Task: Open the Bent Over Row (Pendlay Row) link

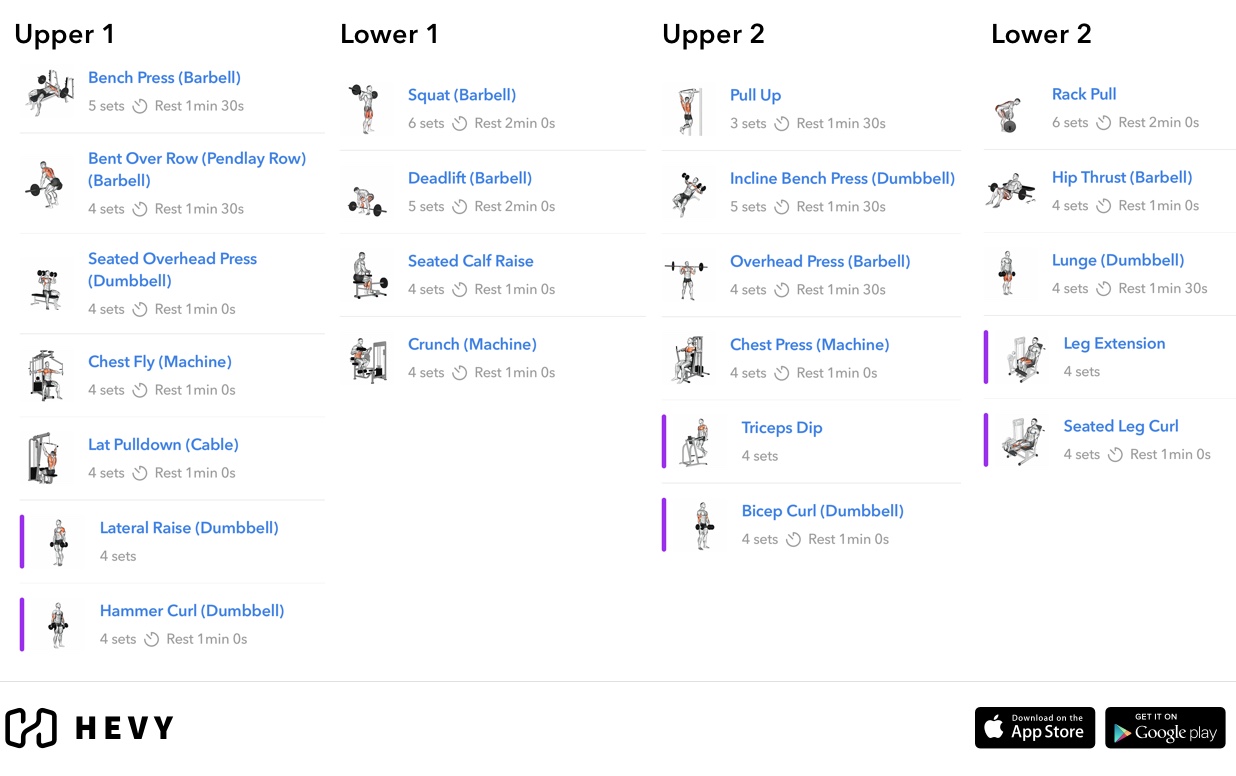Action: pyautogui.click(x=197, y=169)
